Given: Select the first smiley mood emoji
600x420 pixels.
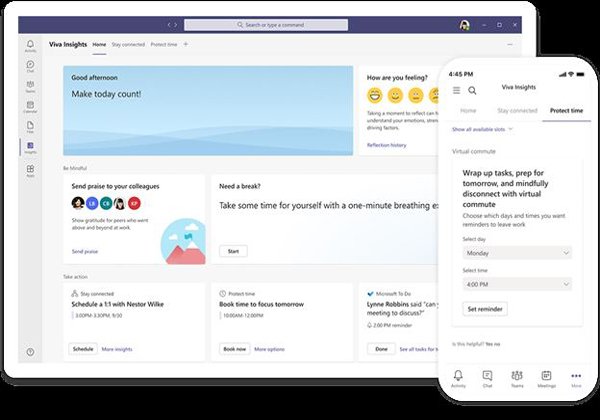Looking at the screenshot, I should click(x=374, y=97).
